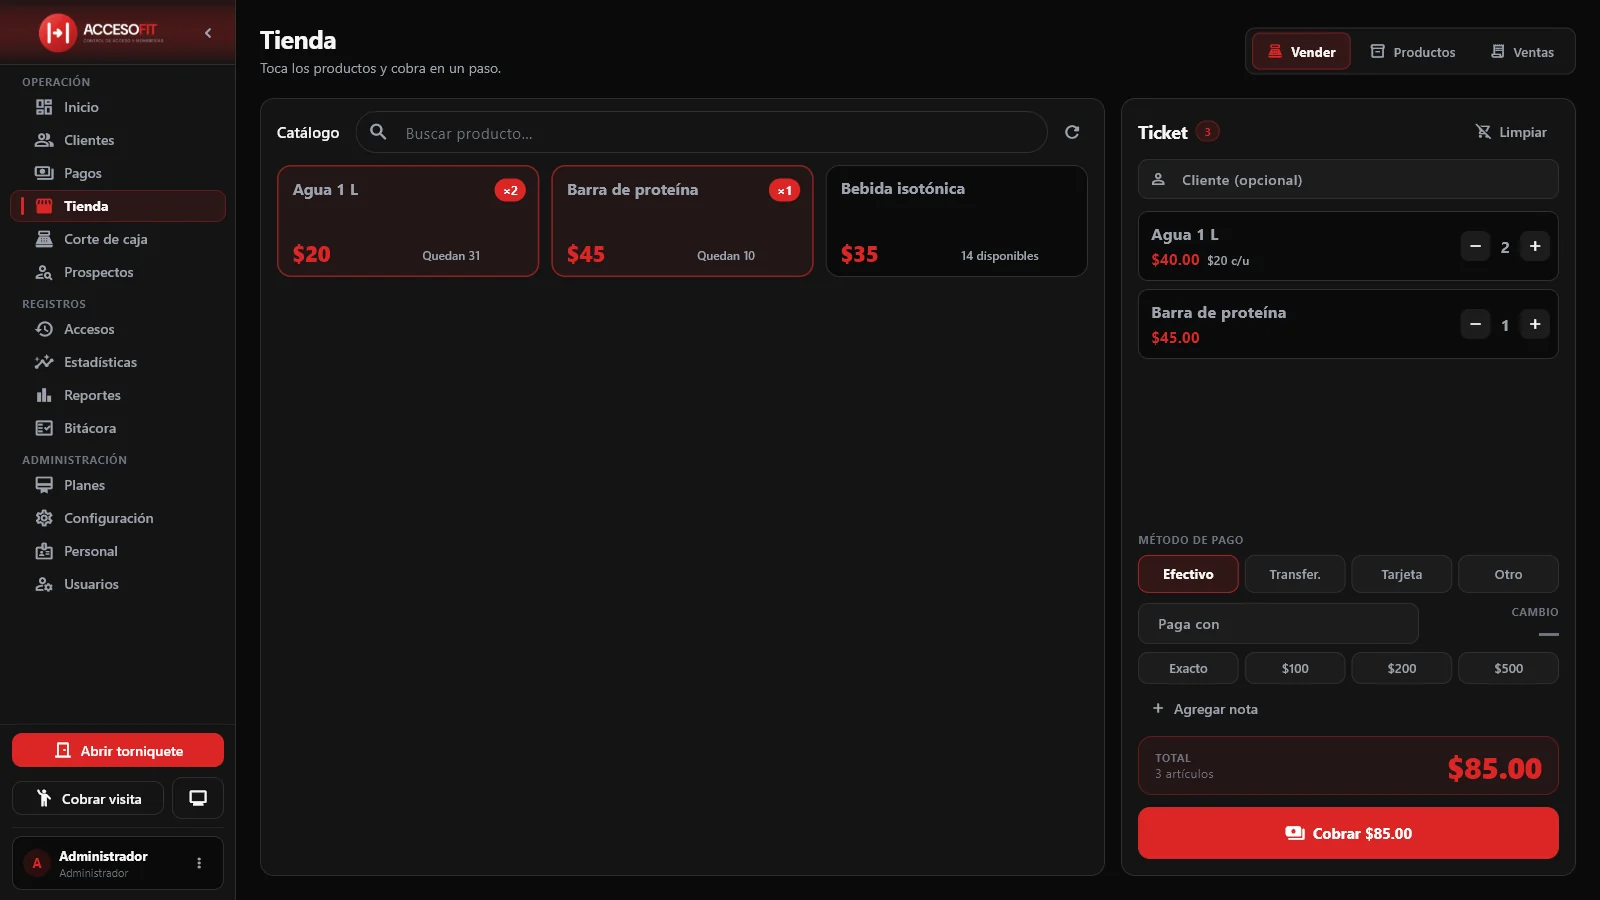This screenshot has height=900, width=1600.
Task: Select Otro payment method
Action: [x=1508, y=574]
